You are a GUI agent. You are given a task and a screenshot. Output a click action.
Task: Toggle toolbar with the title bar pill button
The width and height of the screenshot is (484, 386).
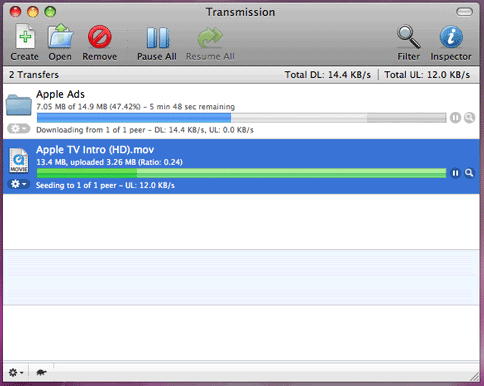pyautogui.click(x=464, y=12)
